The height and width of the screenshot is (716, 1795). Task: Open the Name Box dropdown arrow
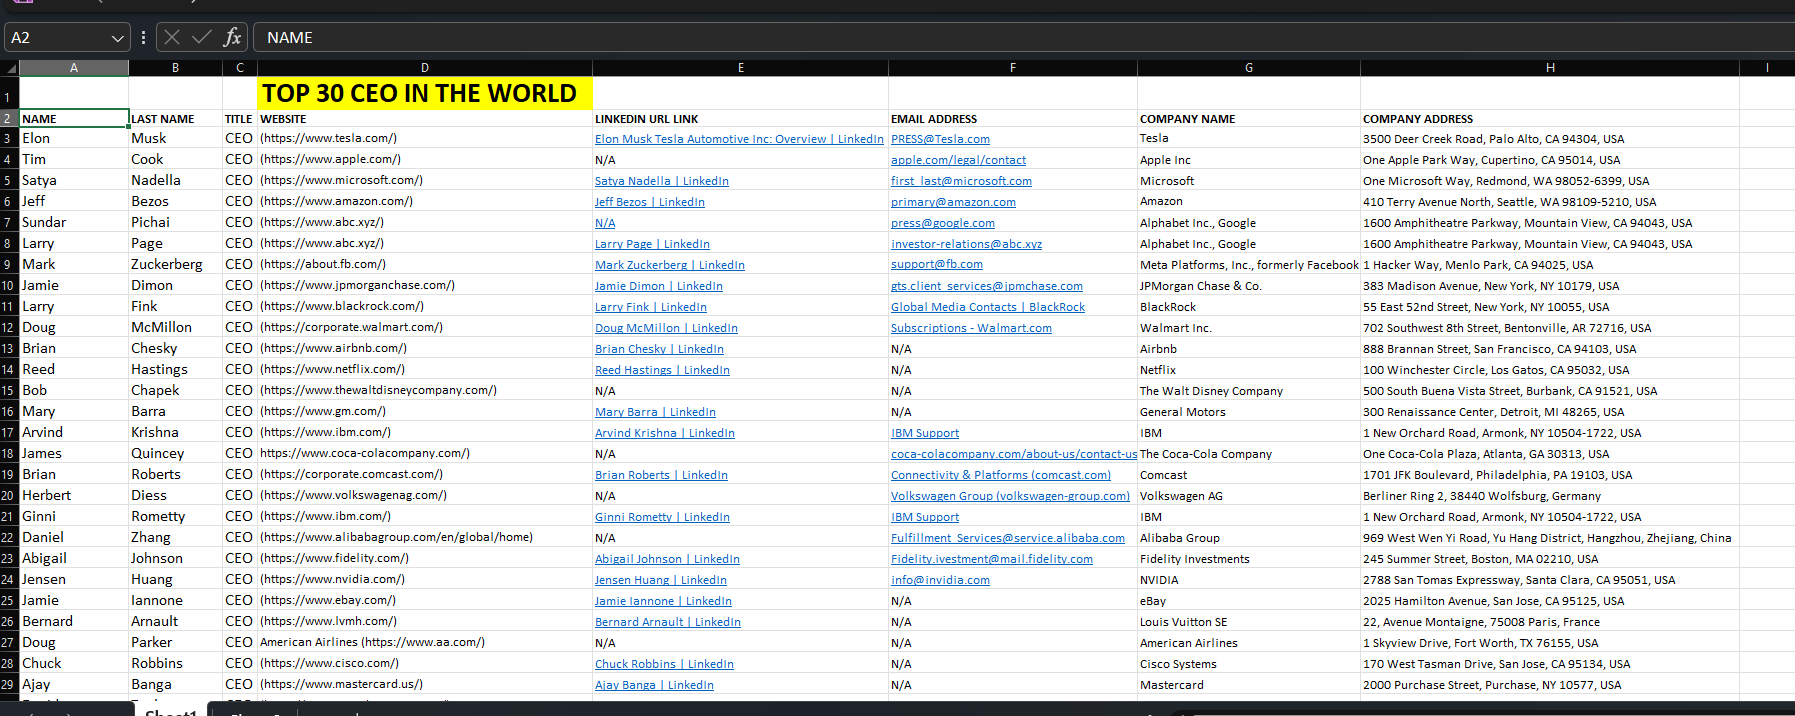pyautogui.click(x=118, y=38)
